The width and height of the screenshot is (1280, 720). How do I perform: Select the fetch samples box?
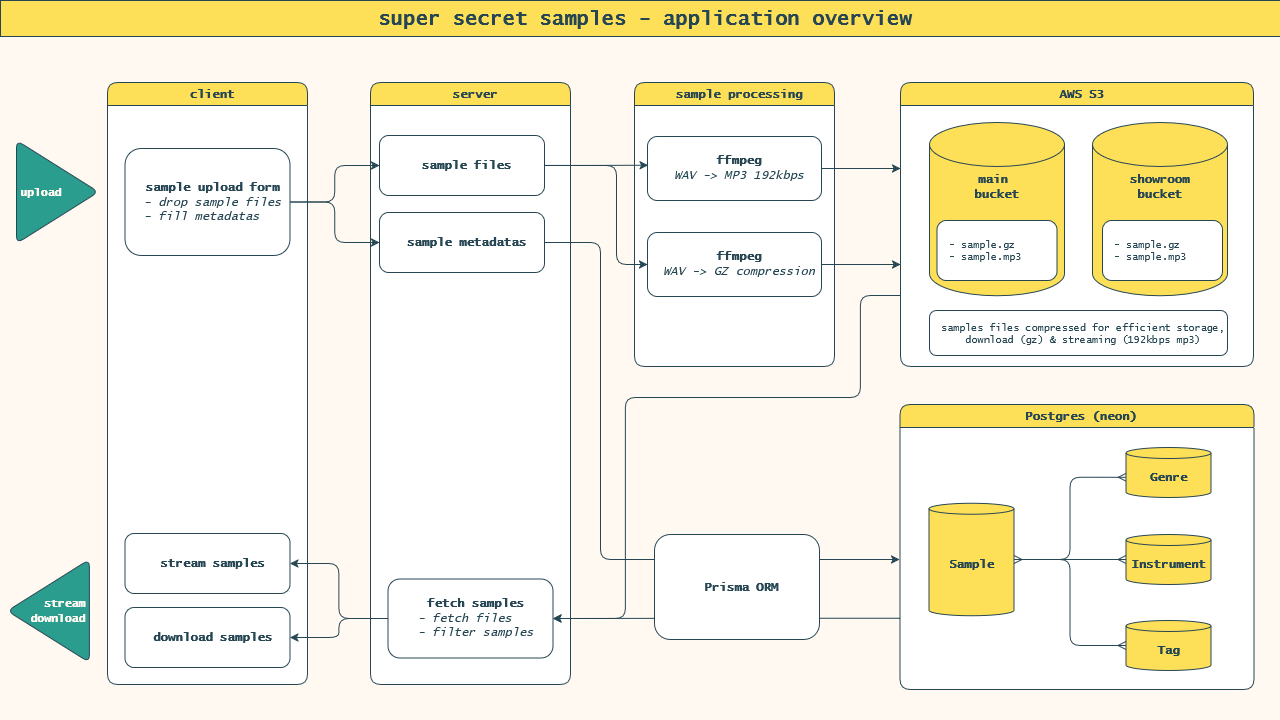pyautogui.click(x=471, y=618)
